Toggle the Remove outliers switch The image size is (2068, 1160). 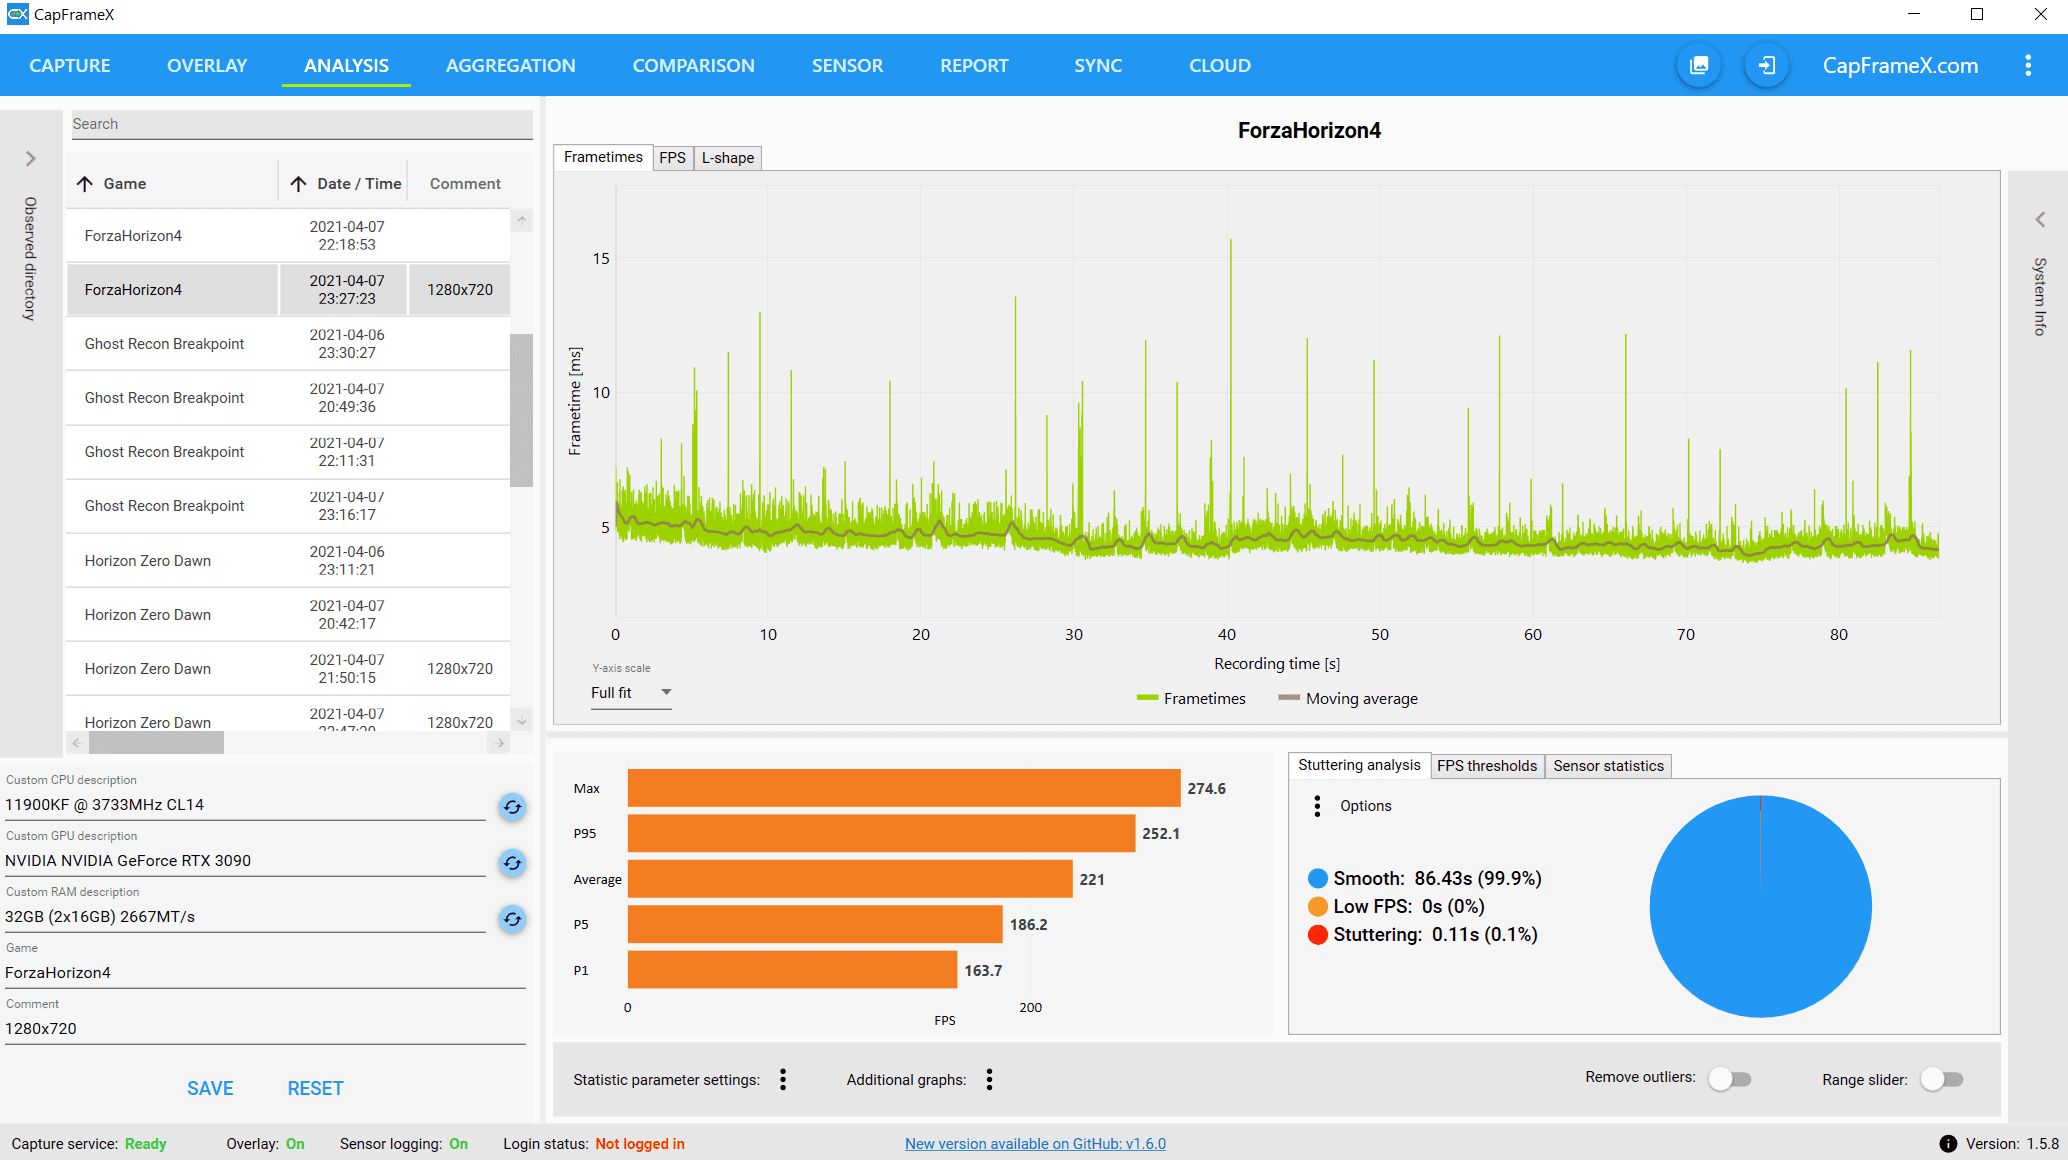coord(1730,1079)
